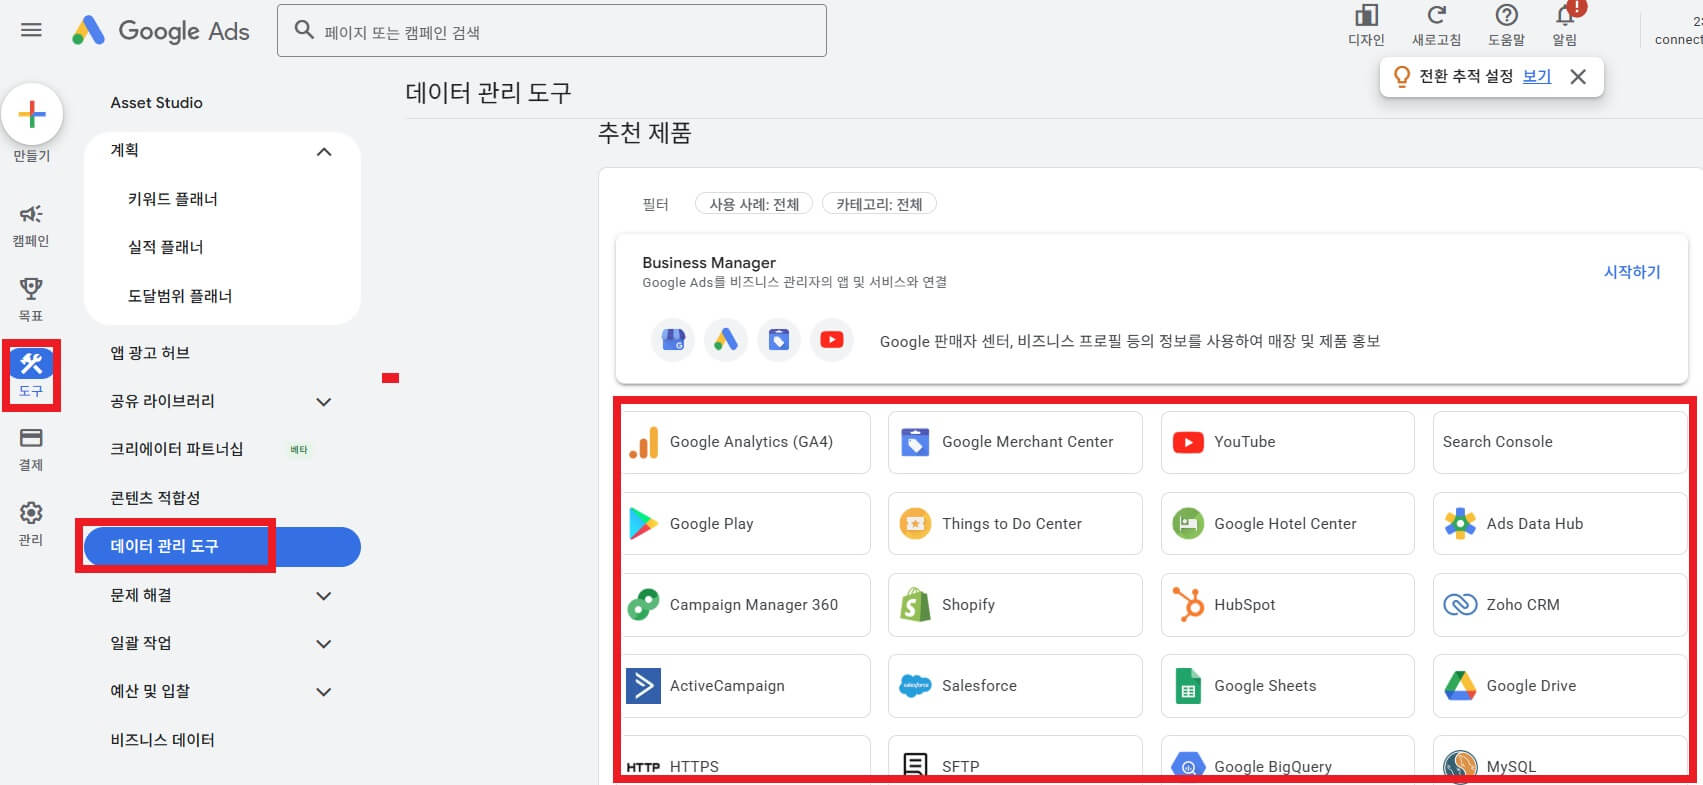Click the Google Ads logo
Viewport: 1703px width, 785px height.
(x=161, y=31)
